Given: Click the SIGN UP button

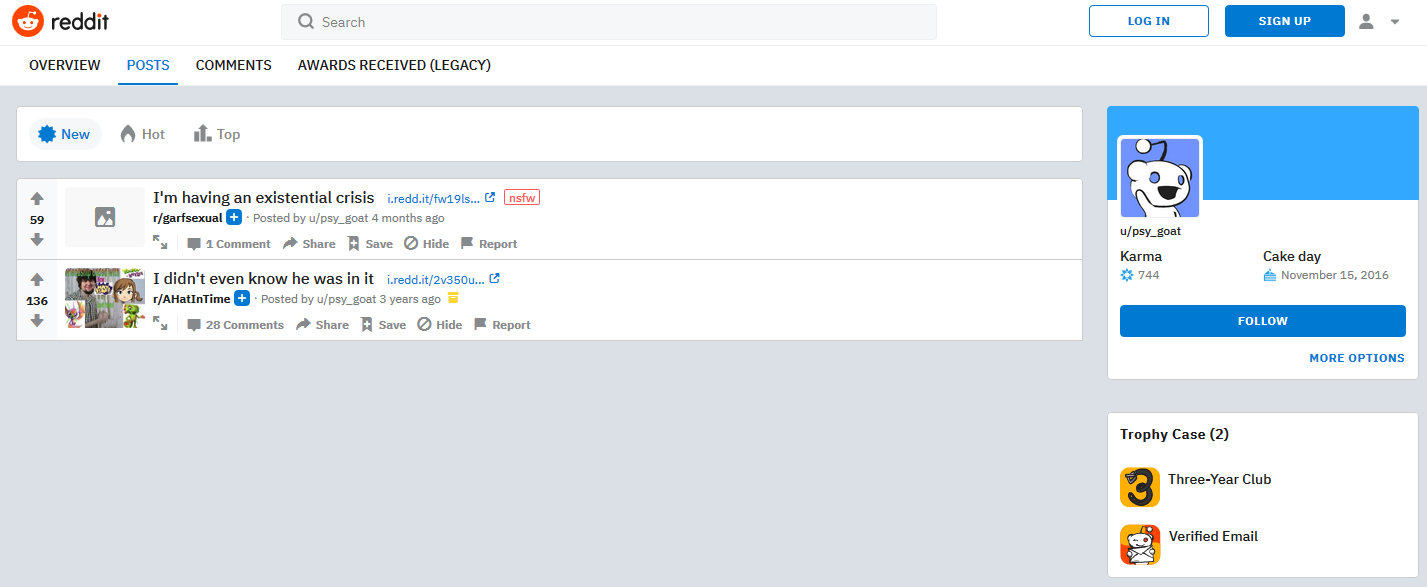Looking at the screenshot, I should tap(1284, 21).
